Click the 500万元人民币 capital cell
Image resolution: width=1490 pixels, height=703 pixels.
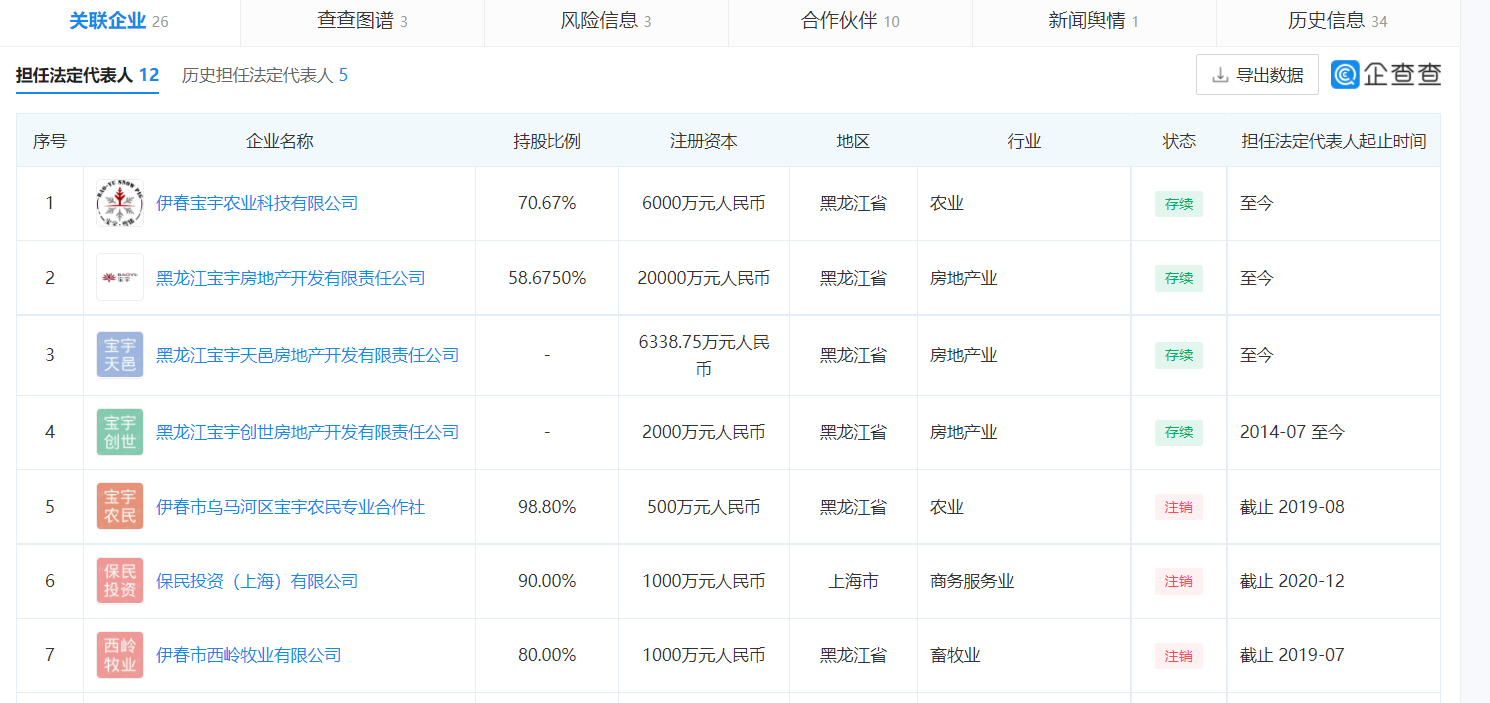pos(704,507)
